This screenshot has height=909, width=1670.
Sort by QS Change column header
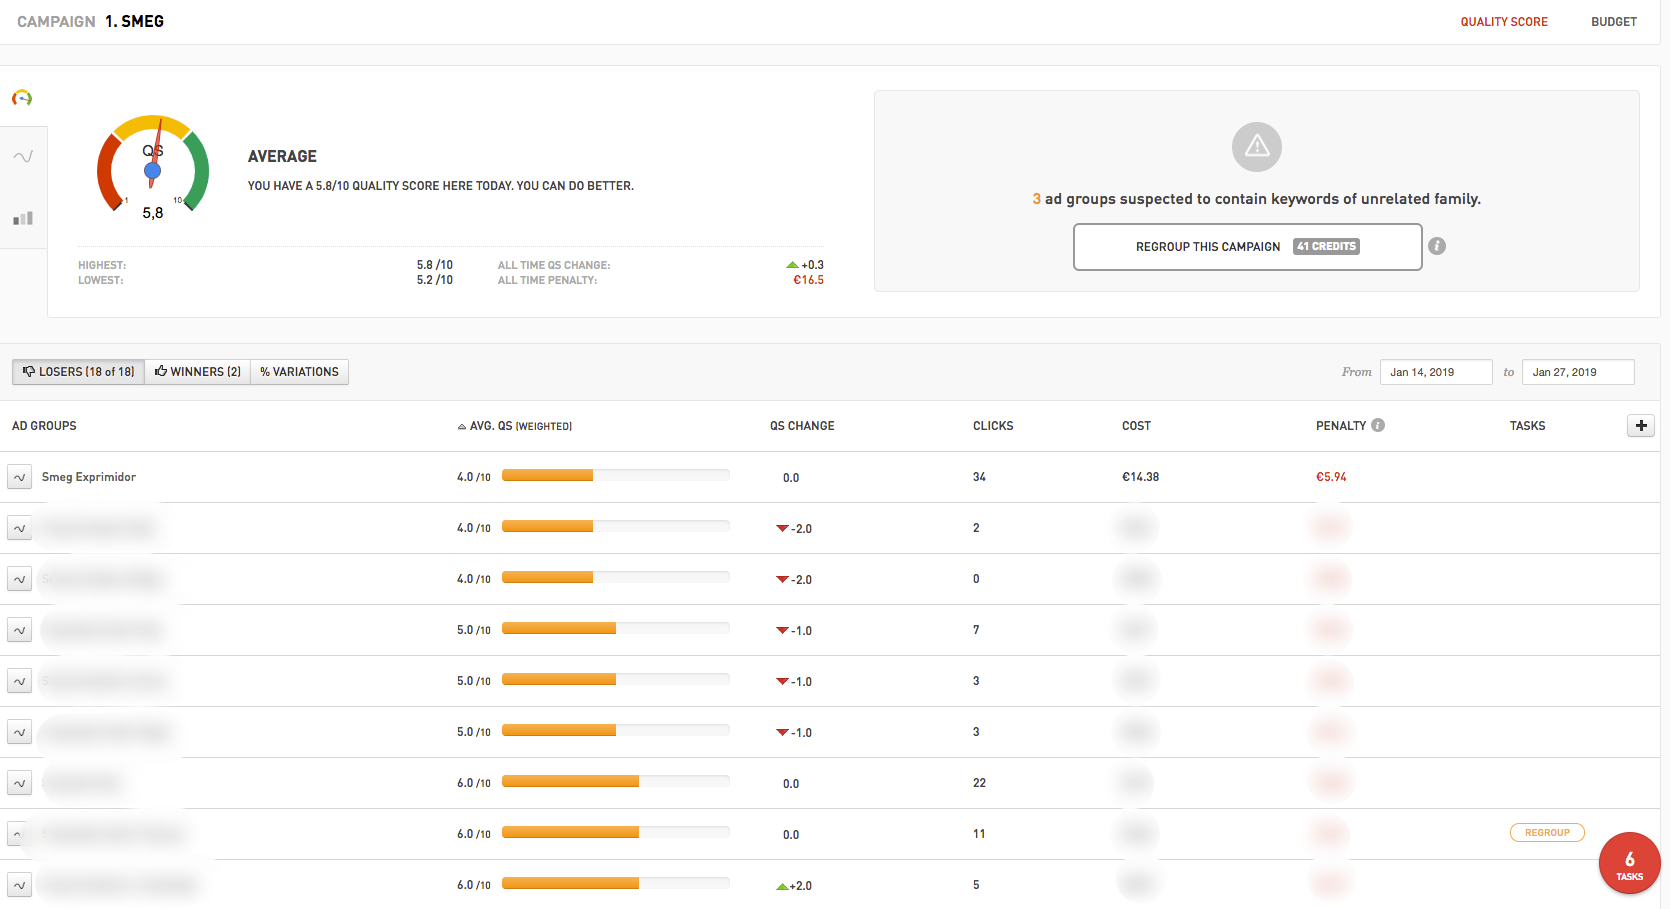tap(802, 426)
